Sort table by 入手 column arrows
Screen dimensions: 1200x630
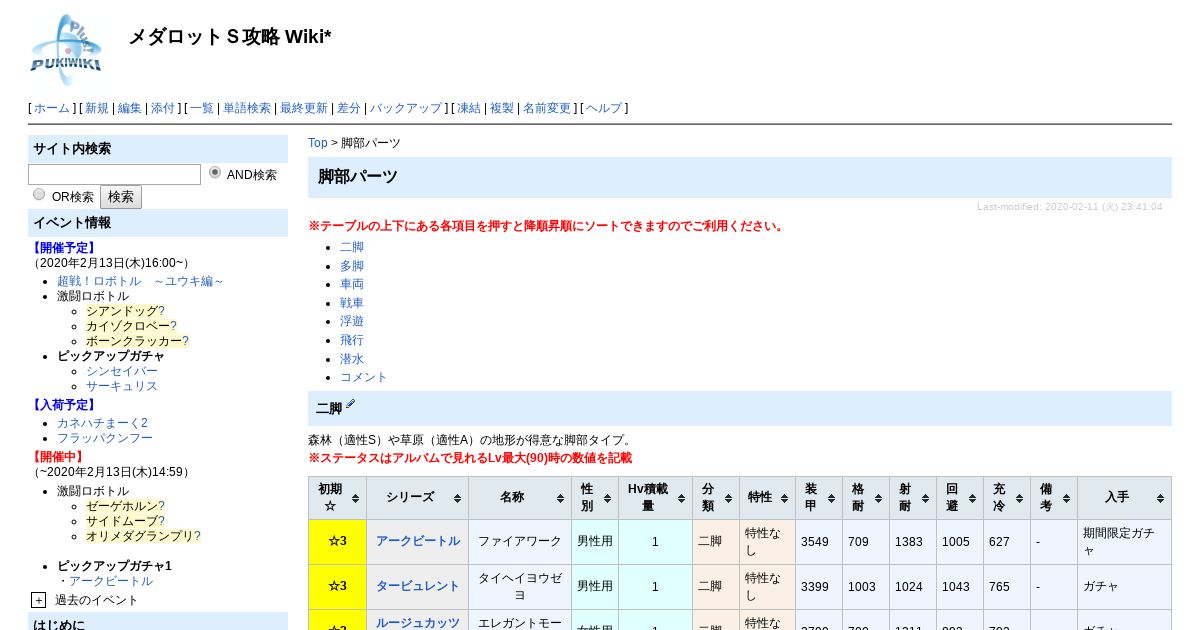point(1160,498)
